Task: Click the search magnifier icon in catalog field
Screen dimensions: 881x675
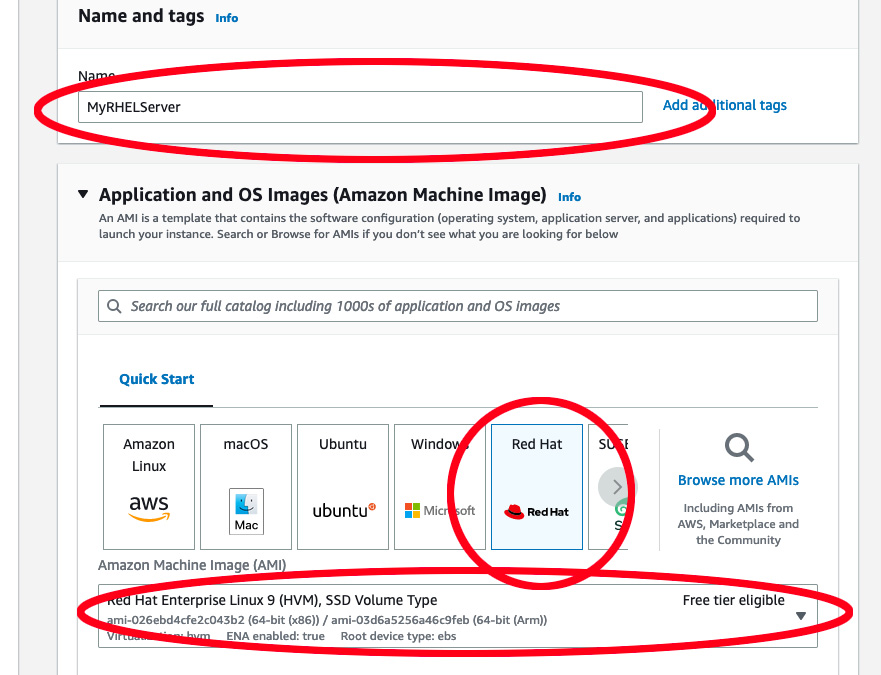Action: (115, 306)
